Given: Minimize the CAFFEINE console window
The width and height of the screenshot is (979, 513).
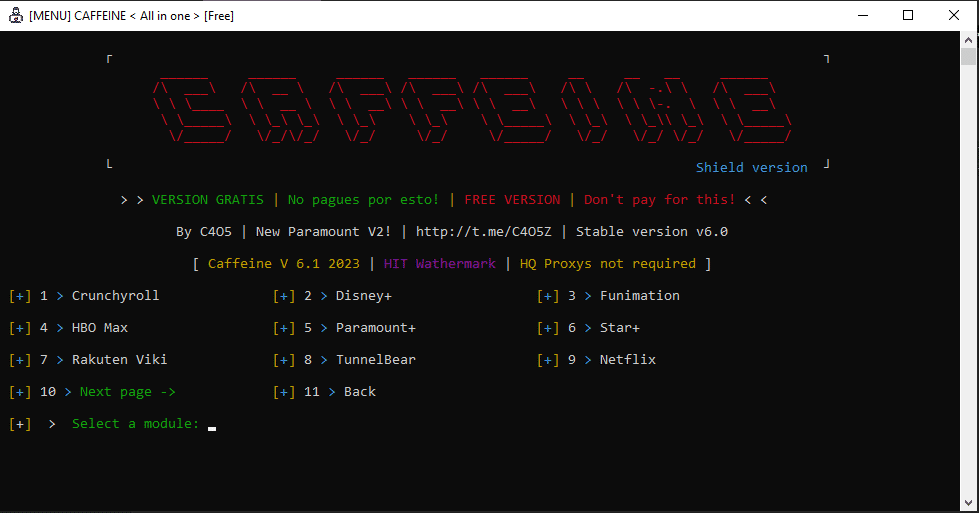Looking at the screenshot, I should pyautogui.click(x=863, y=15).
